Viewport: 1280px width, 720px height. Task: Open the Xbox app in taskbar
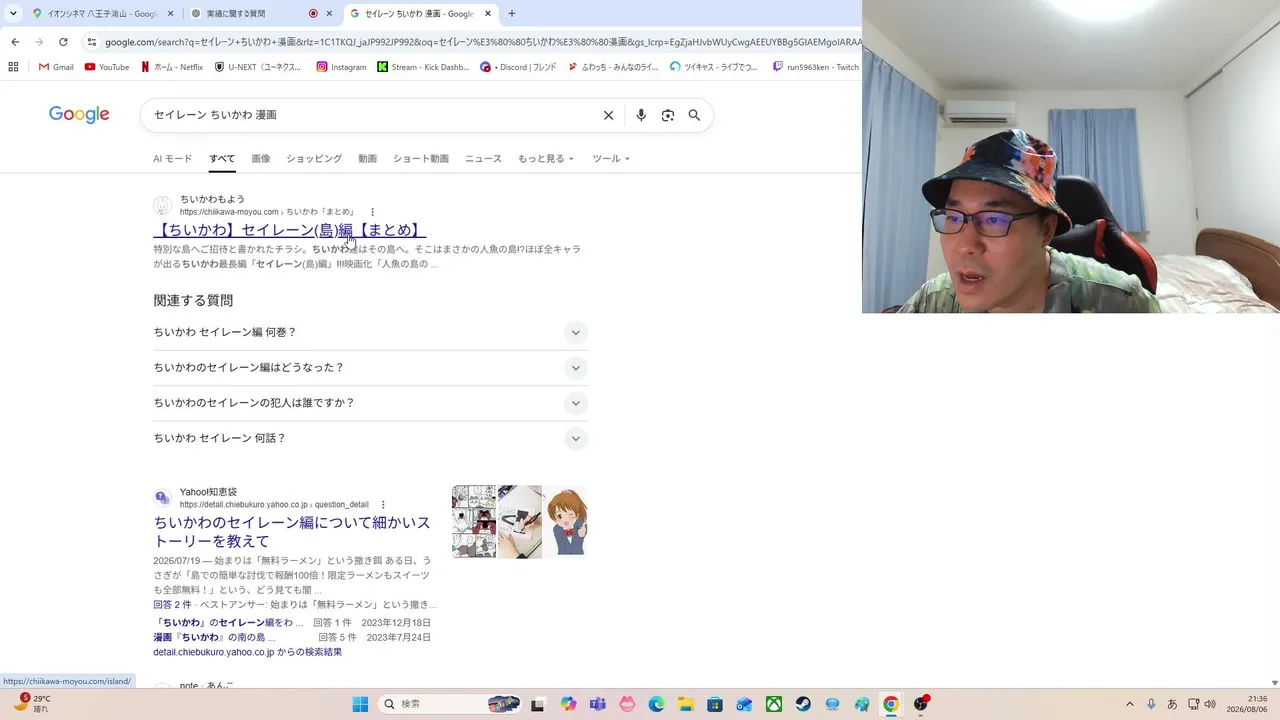tap(774, 704)
